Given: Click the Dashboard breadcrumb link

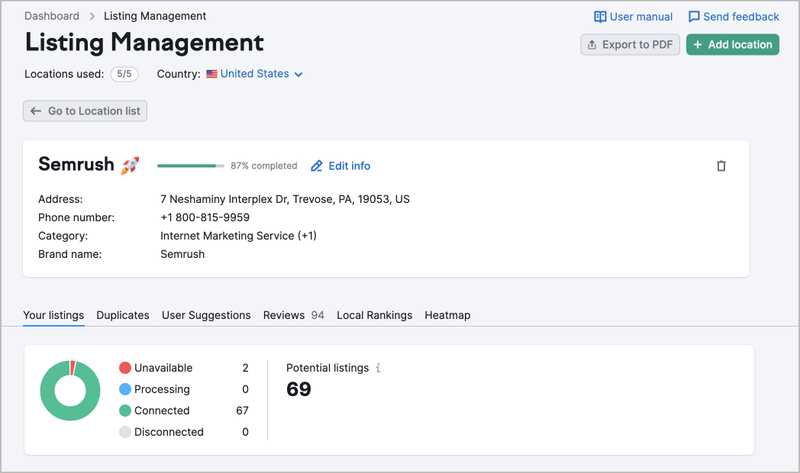Looking at the screenshot, I should [x=52, y=16].
